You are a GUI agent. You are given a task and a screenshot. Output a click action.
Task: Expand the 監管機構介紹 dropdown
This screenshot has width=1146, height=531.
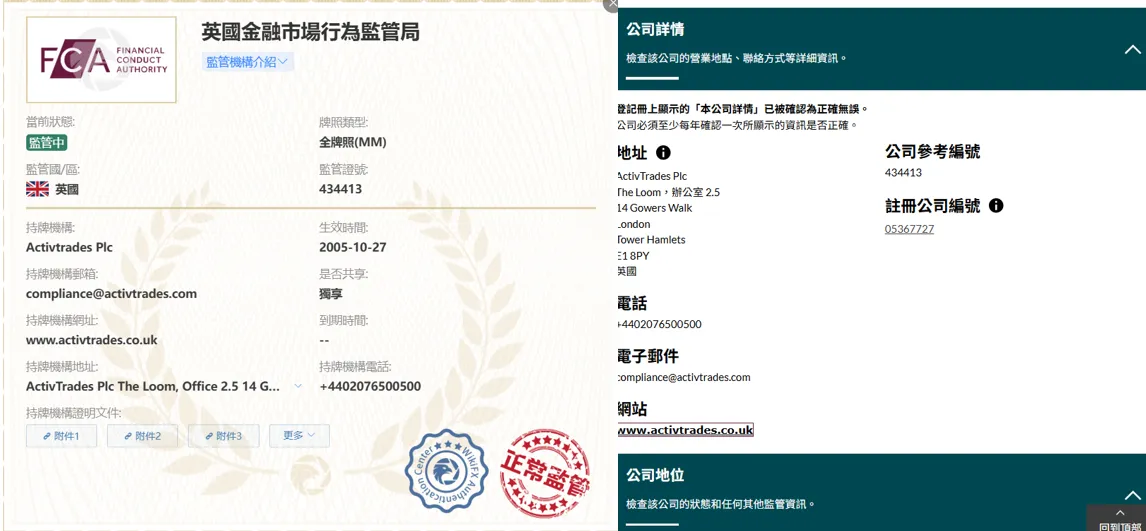click(247, 62)
